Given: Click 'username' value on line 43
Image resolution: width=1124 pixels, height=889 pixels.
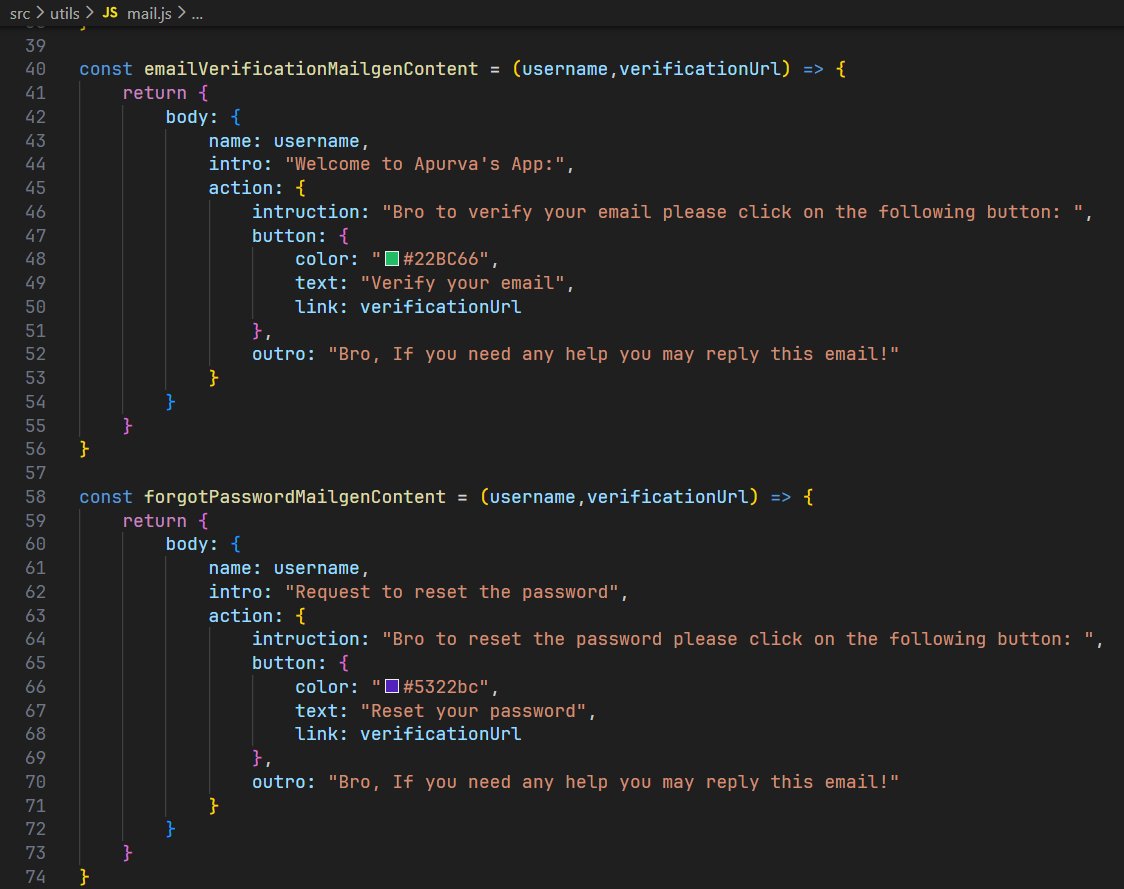Looking at the screenshot, I should click(x=316, y=141).
